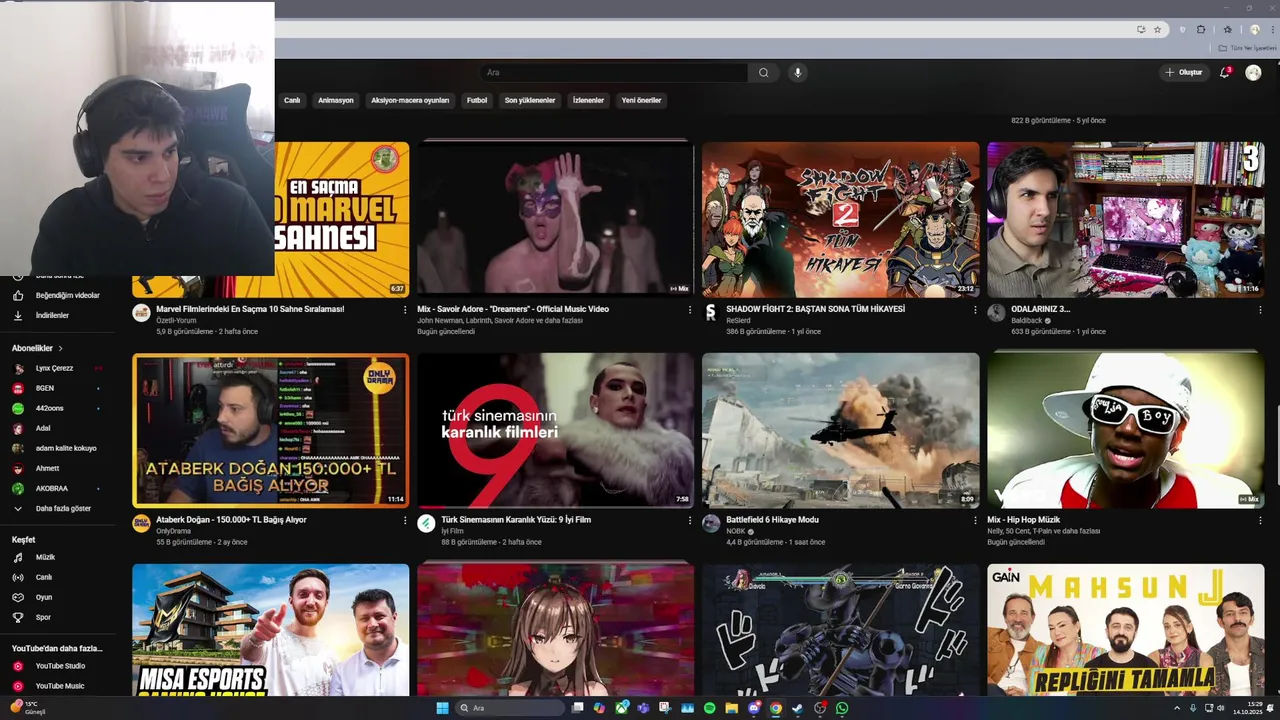Select the Canlı filter chip
This screenshot has height=720, width=1280.
coord(292,100)
